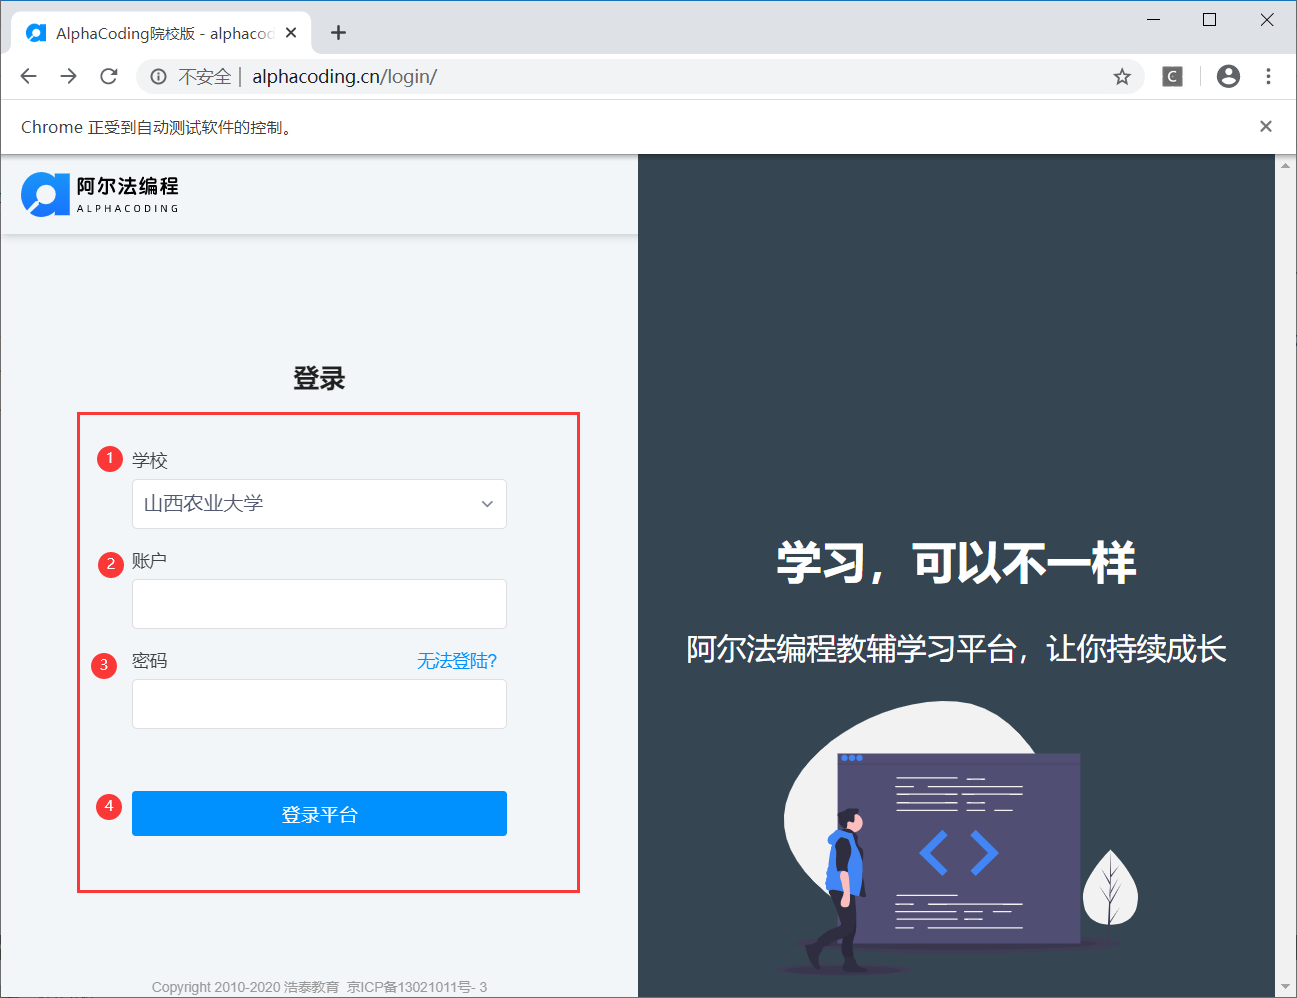Click the AlphaCoding logo in the header
The height and width of the screenshot is (998, 1297).
tap(97, 196)
